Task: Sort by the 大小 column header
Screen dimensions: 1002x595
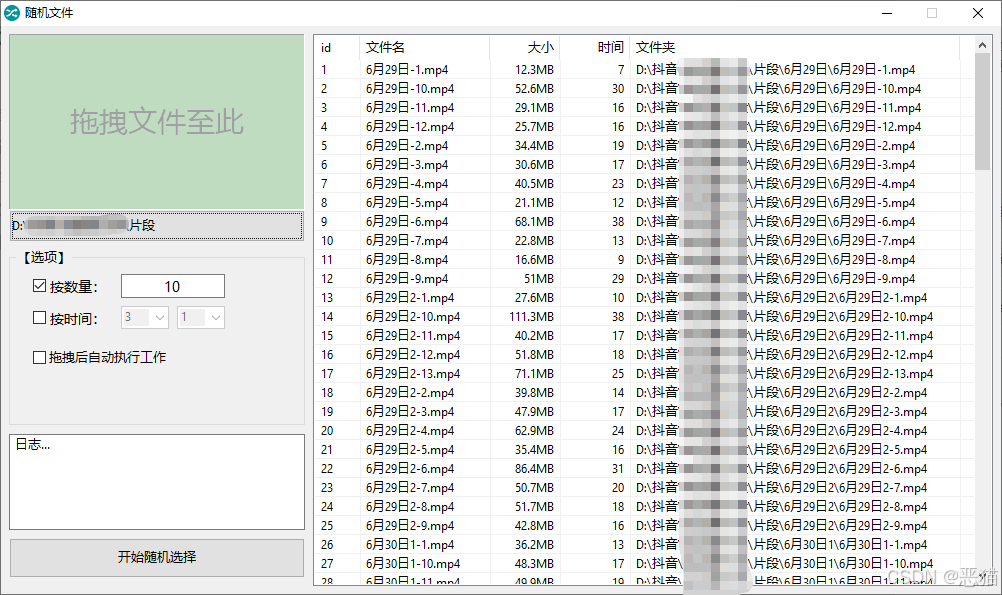Action: pyautogui.click(x=525, y=48)
